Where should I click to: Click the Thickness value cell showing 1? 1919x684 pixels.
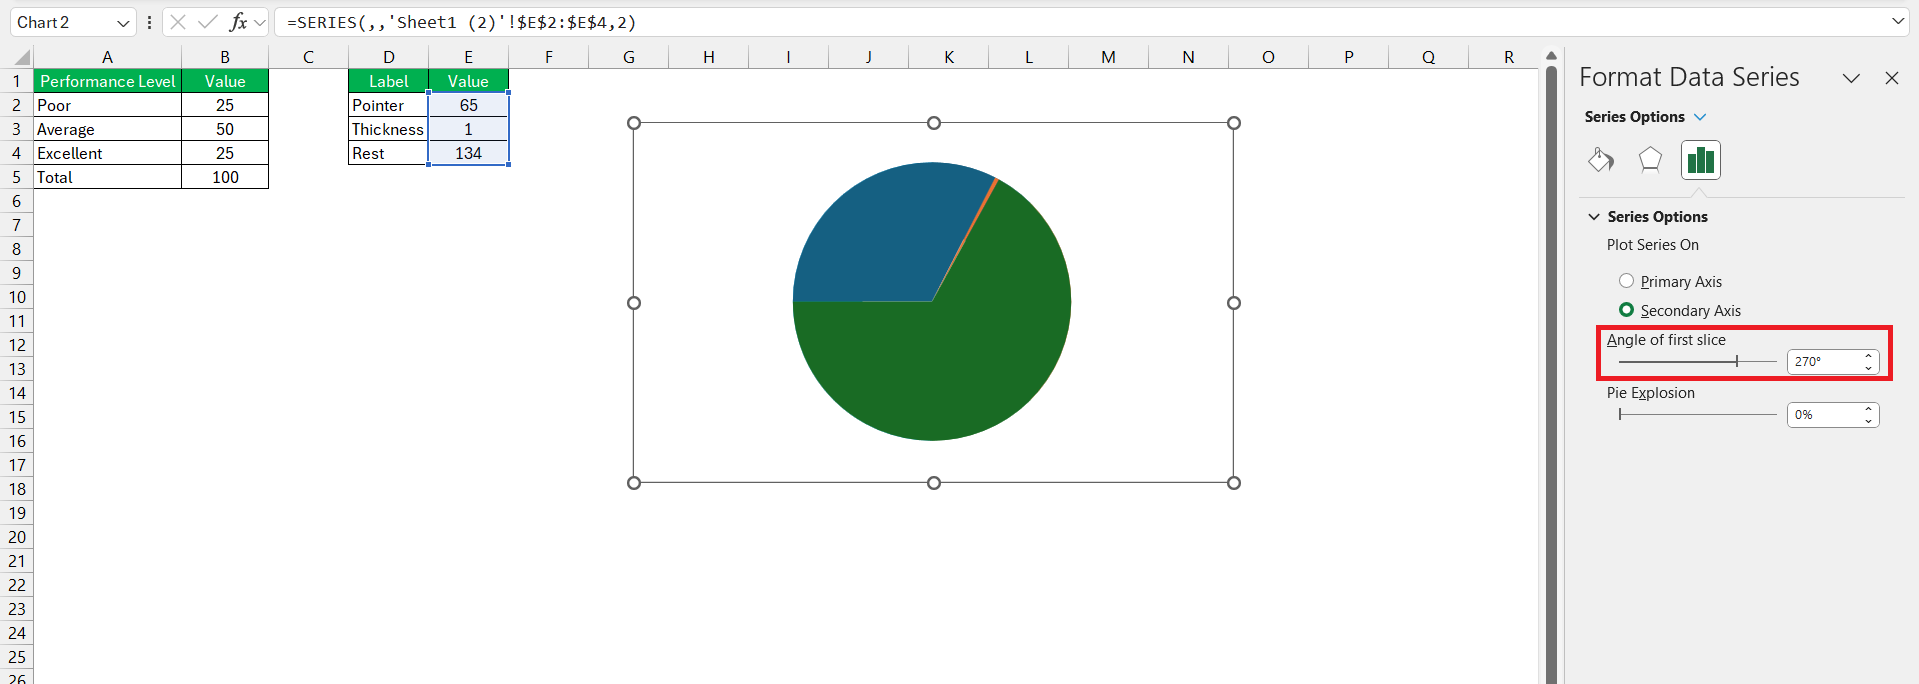468,129
